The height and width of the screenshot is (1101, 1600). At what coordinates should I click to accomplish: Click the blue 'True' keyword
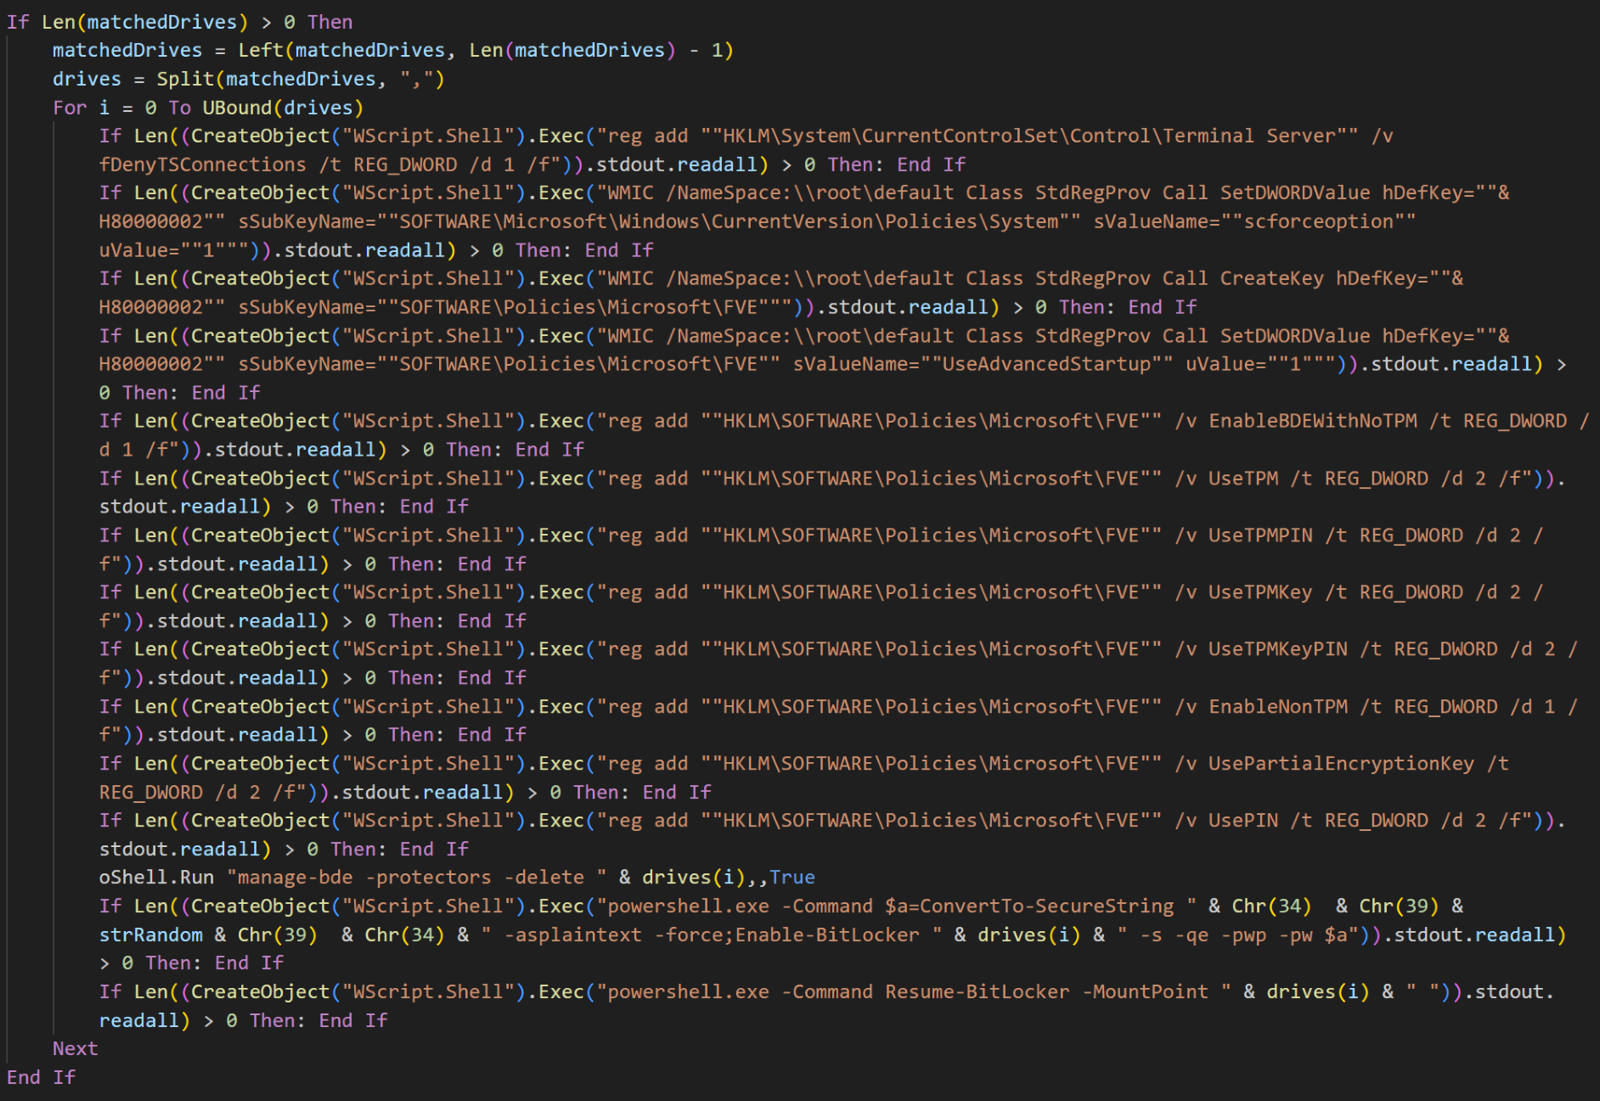tap(792, 877)
